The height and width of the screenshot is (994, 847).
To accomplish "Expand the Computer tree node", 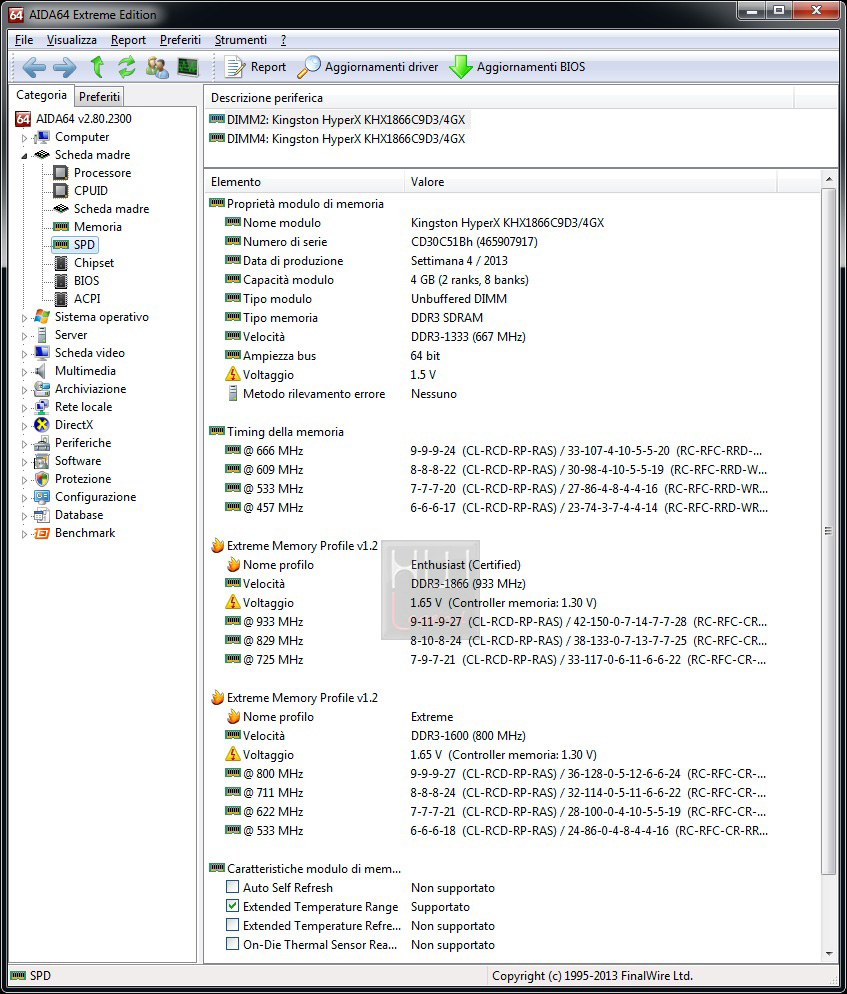I will coord(24,138).
